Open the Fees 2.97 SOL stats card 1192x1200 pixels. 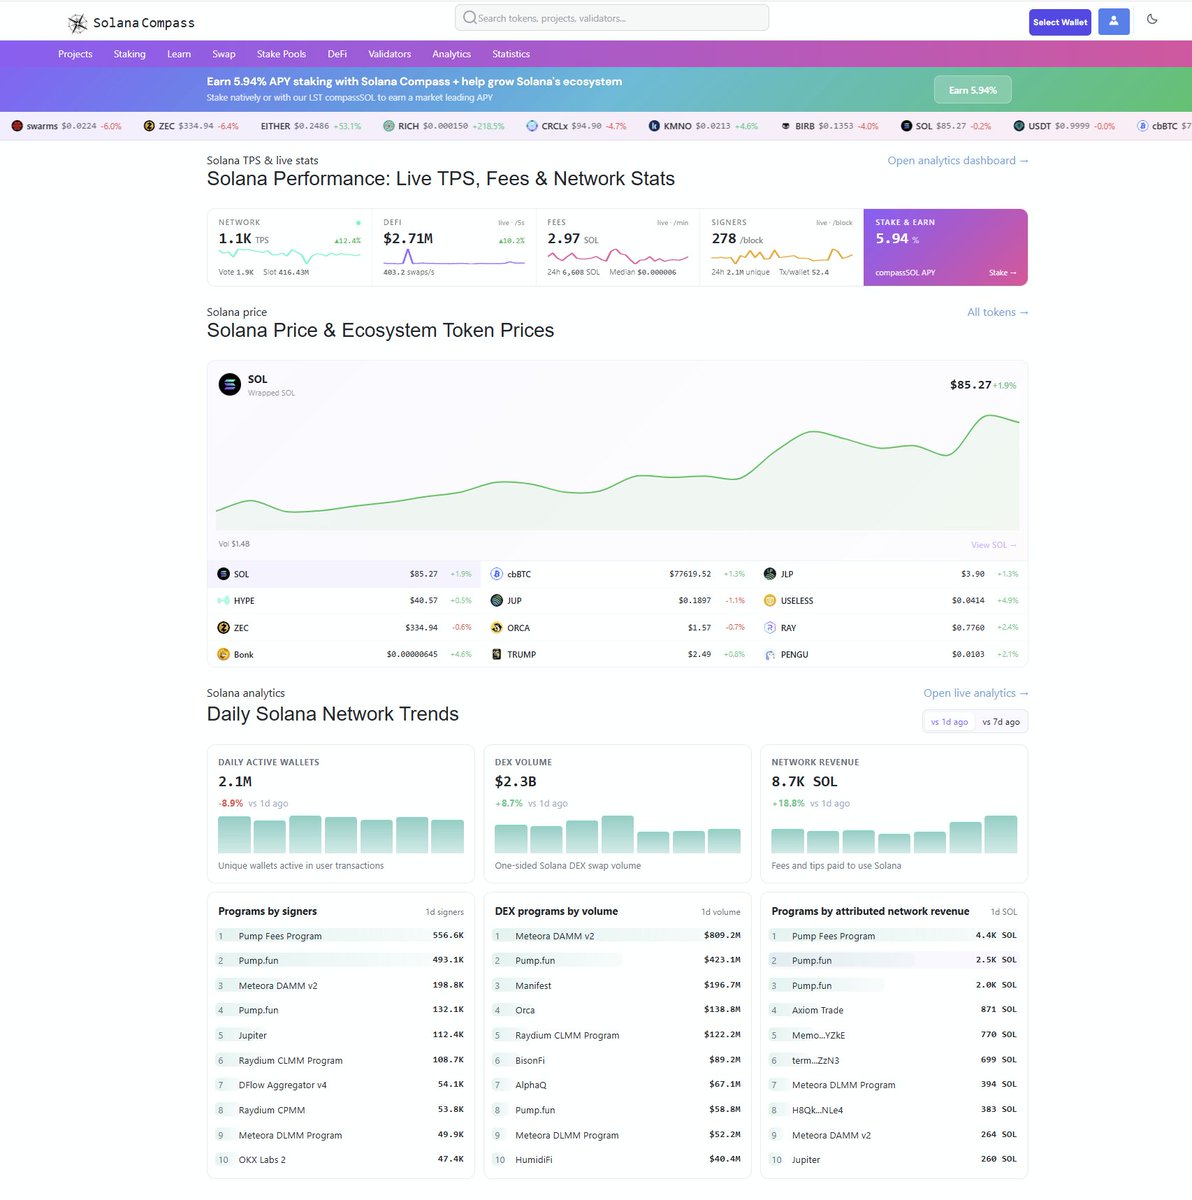(x=618, y=247)
